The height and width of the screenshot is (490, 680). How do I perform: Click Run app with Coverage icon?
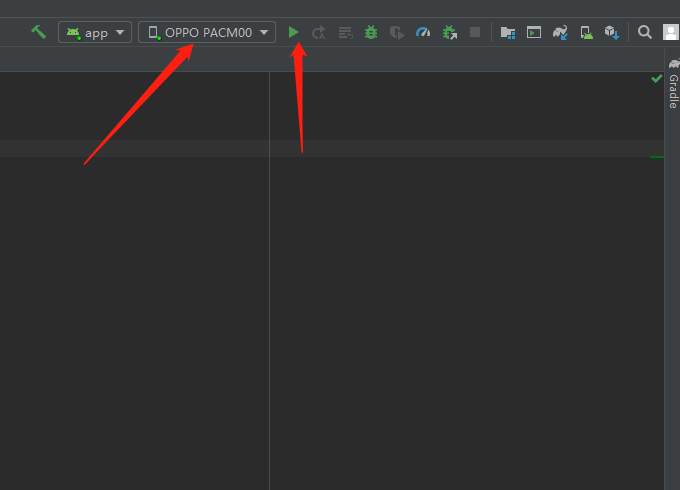click(x=397, y=33)
